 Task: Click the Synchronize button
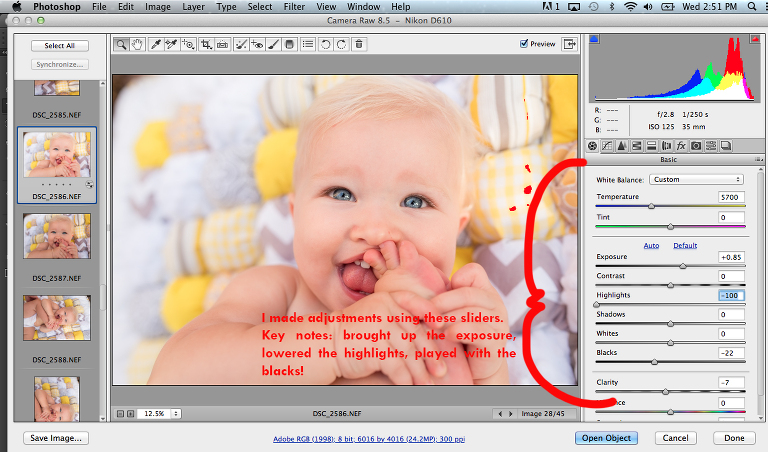coord(60,64)
